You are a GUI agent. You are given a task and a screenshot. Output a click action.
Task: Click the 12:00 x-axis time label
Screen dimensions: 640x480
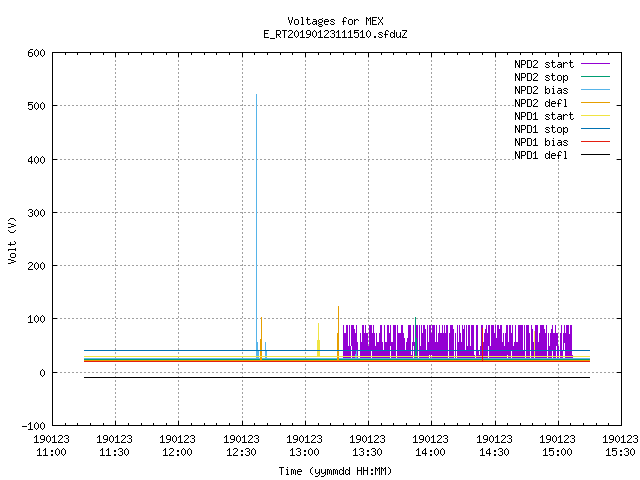point(178,452)
